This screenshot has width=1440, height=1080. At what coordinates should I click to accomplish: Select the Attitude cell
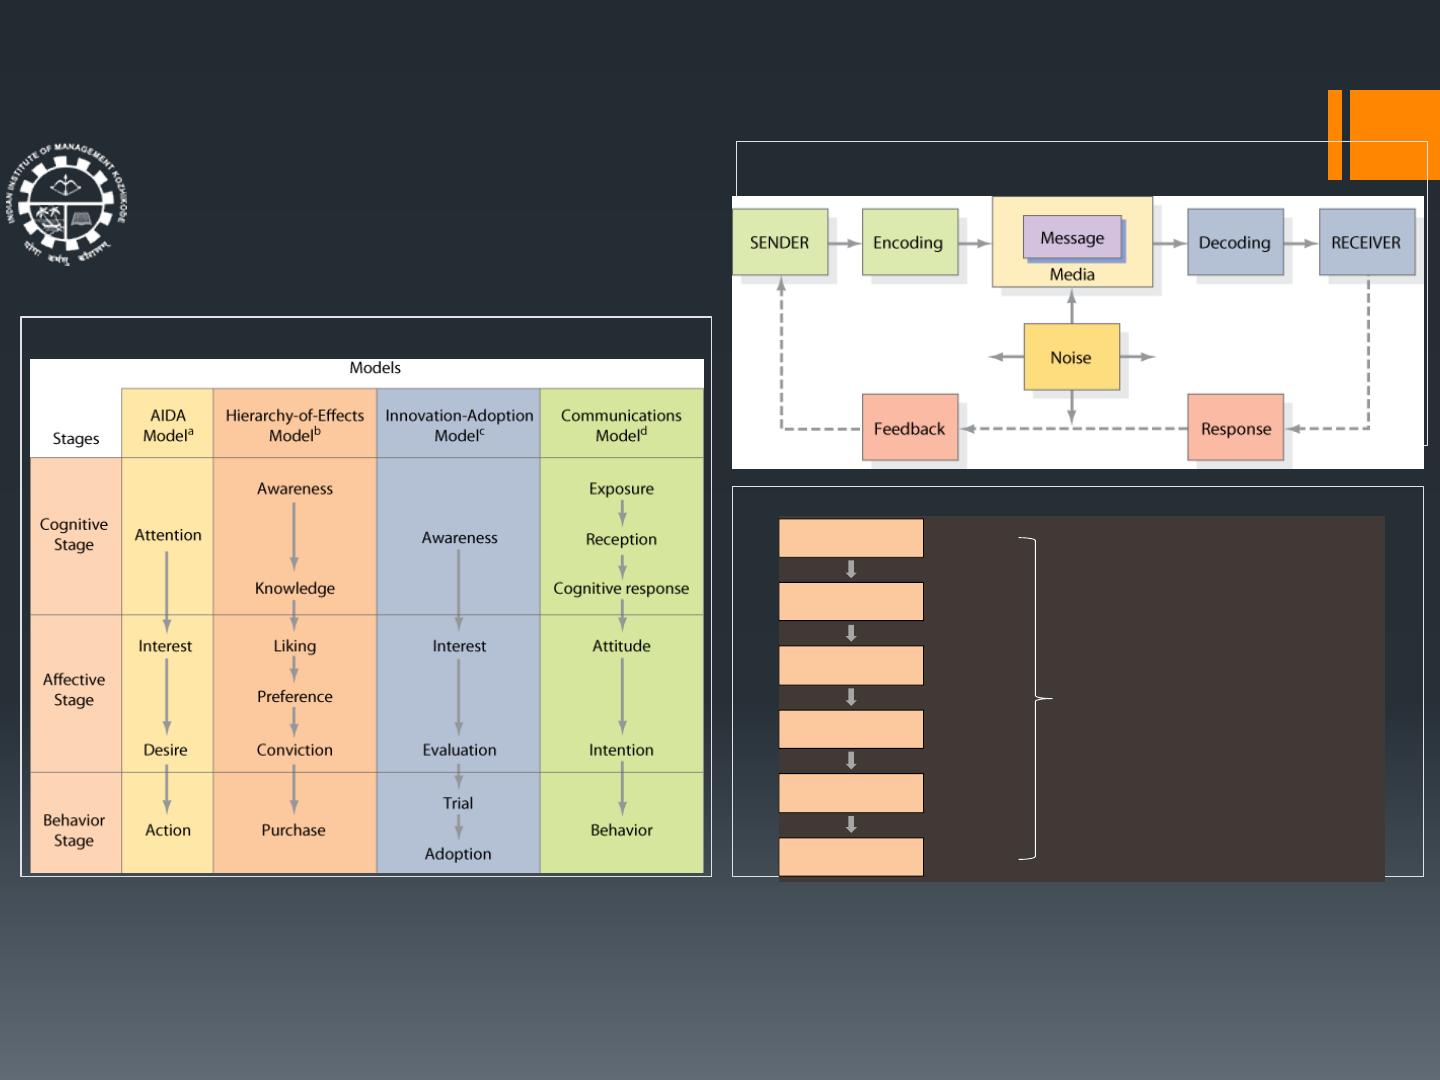point(622,646)
